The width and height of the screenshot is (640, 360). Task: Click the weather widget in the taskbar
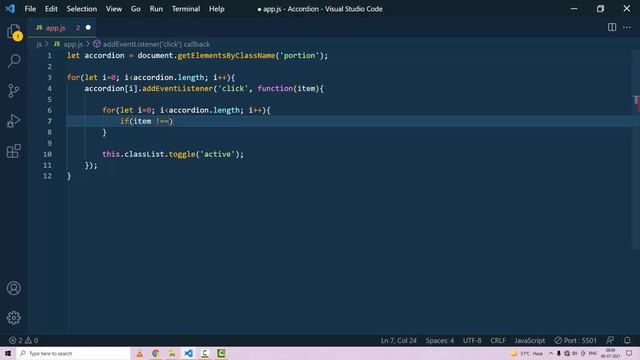click(x=527, y=353)
